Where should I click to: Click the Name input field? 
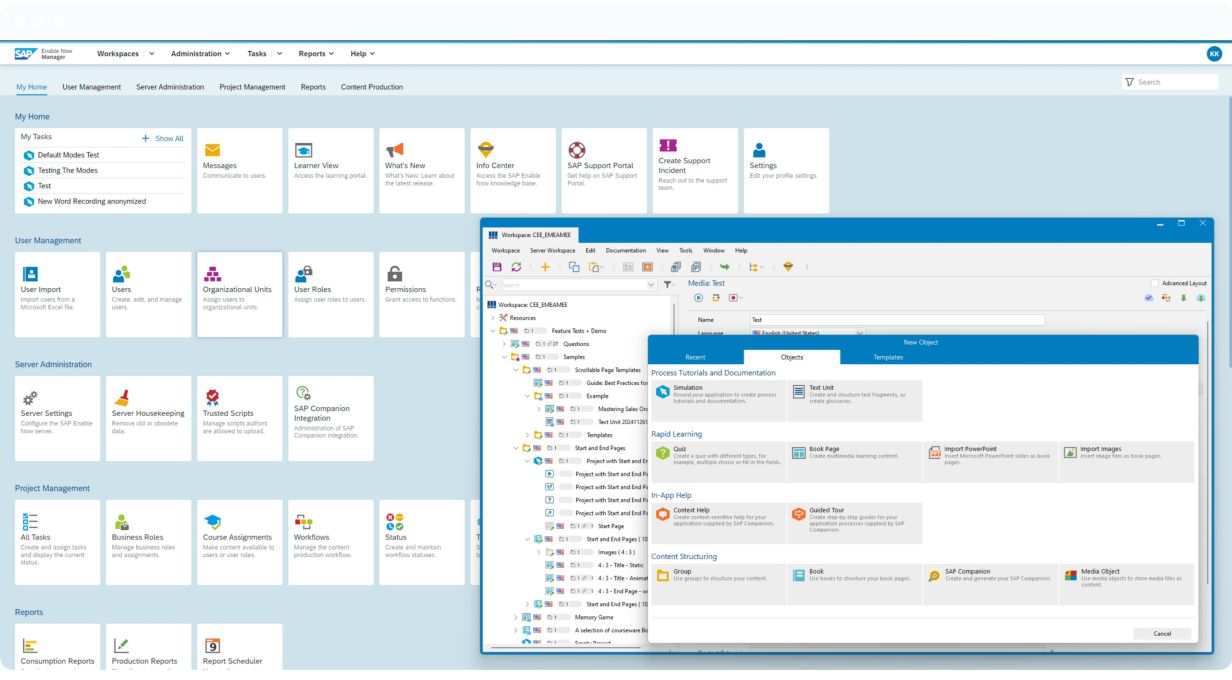[x=897, y=320]
